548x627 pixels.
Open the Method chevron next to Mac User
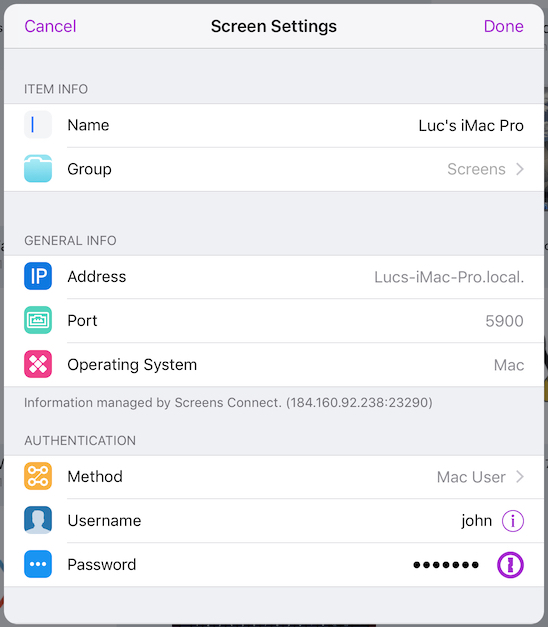pyautogui.click(x=520, y=477)
